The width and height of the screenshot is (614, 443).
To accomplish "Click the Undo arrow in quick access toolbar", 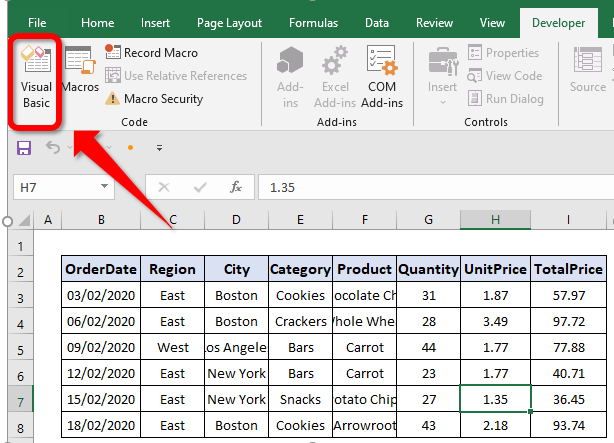I will [x=53, y=148].
